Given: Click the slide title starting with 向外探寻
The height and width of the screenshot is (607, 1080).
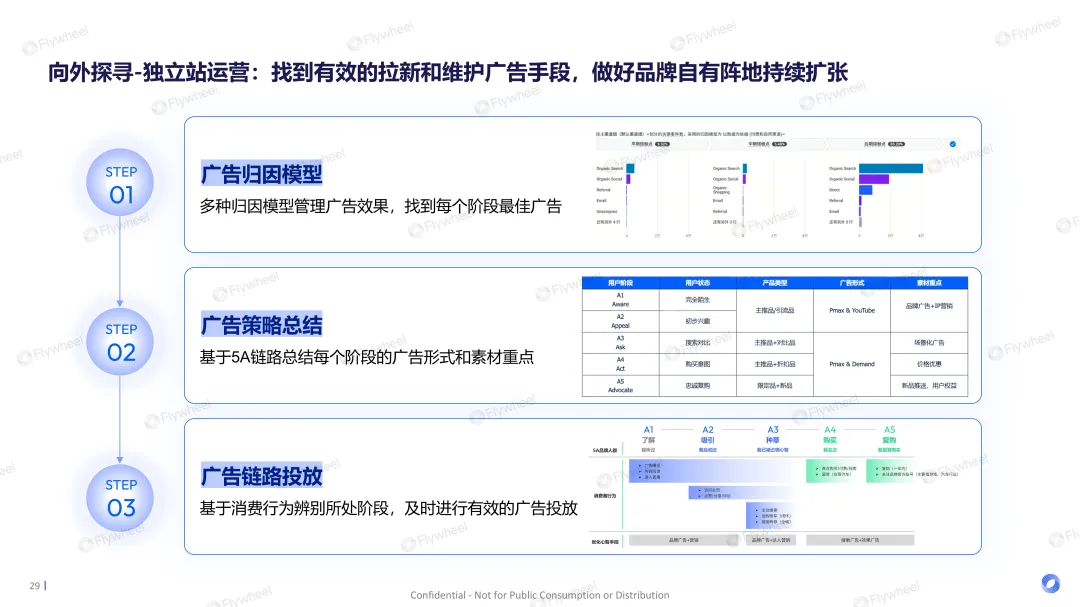Looking at the screenshot, I should point(448,73).
